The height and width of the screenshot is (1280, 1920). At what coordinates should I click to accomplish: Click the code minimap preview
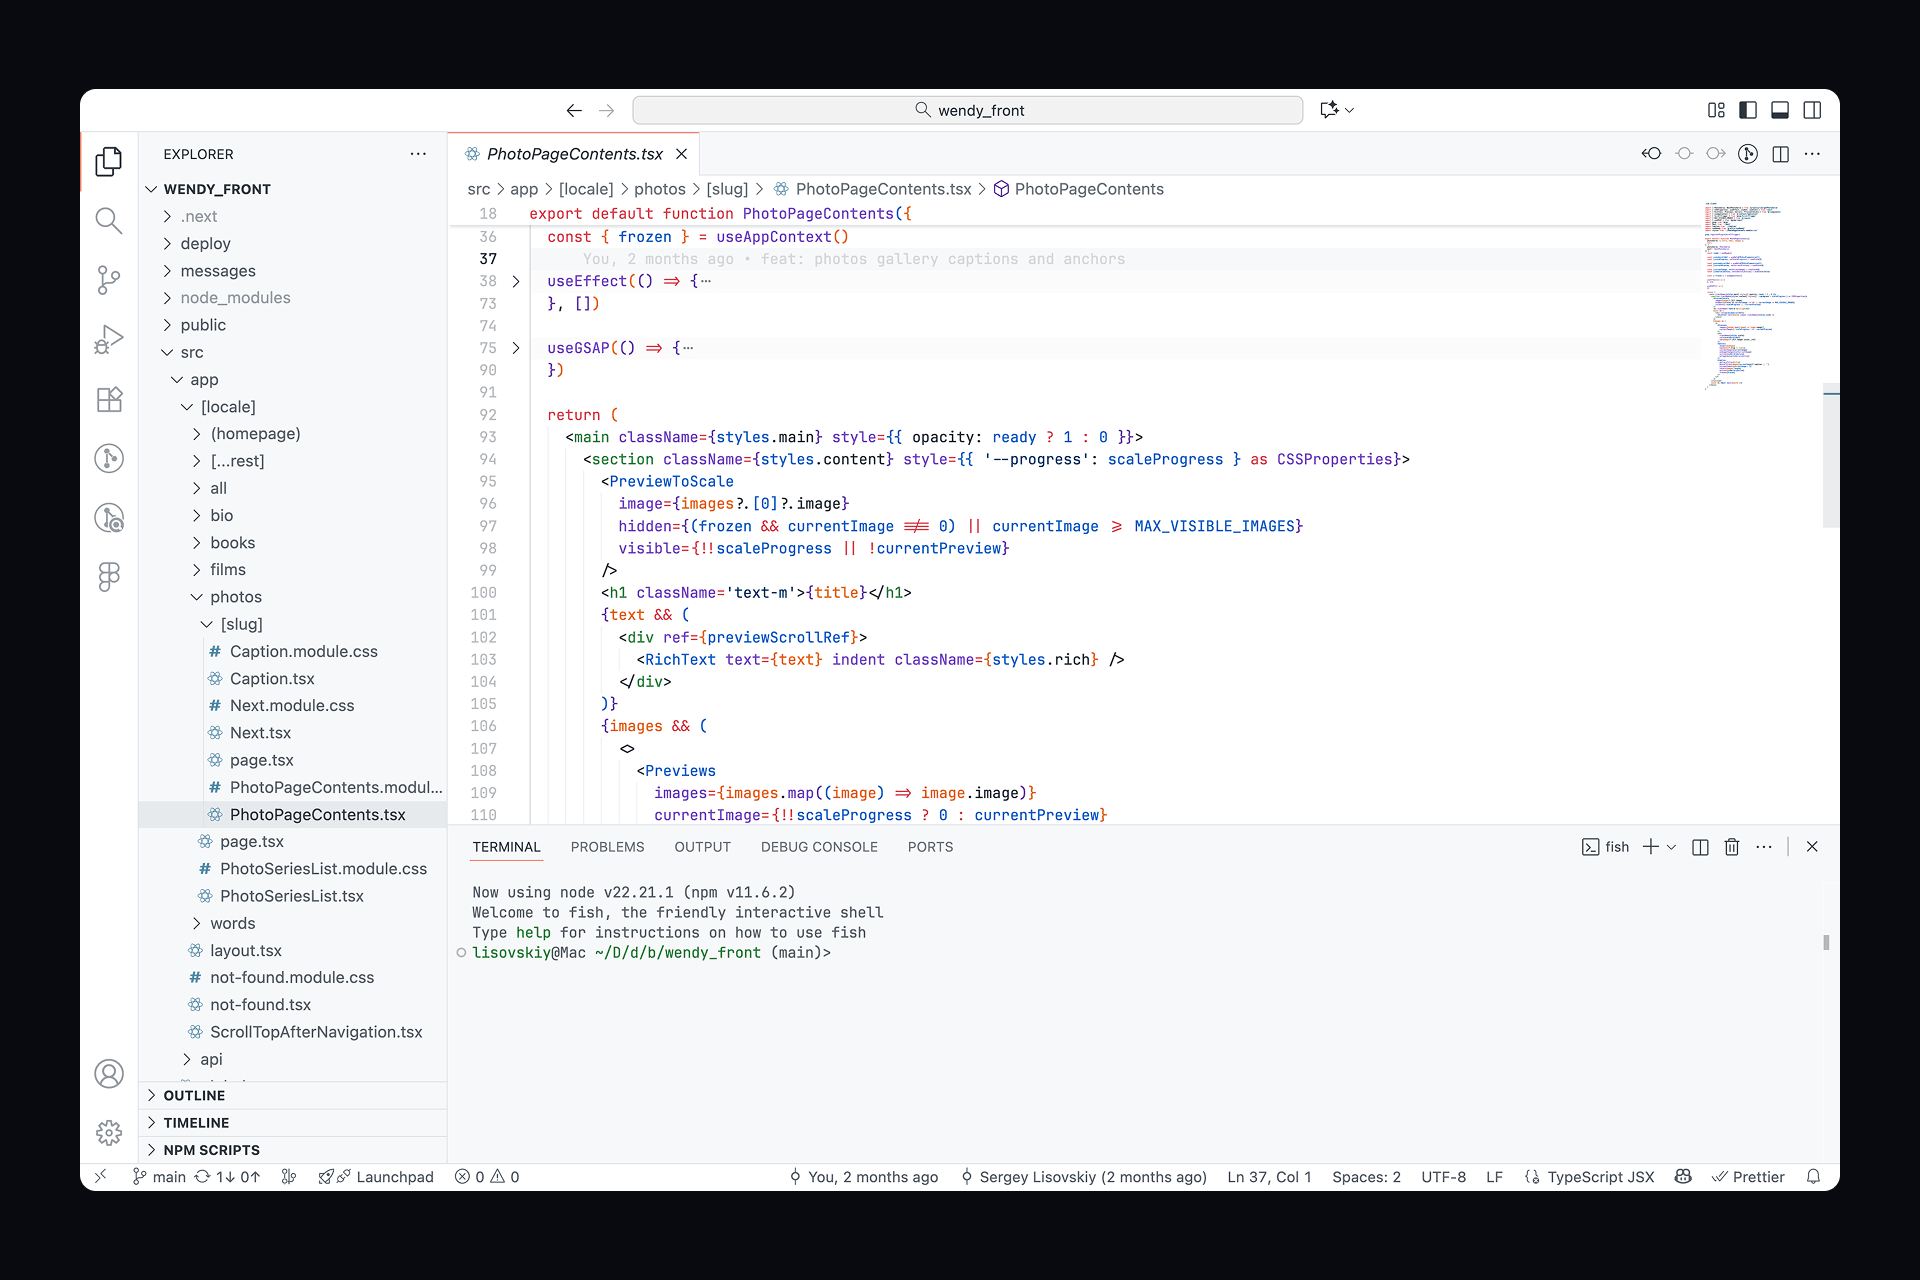[x=1750, y=295]
